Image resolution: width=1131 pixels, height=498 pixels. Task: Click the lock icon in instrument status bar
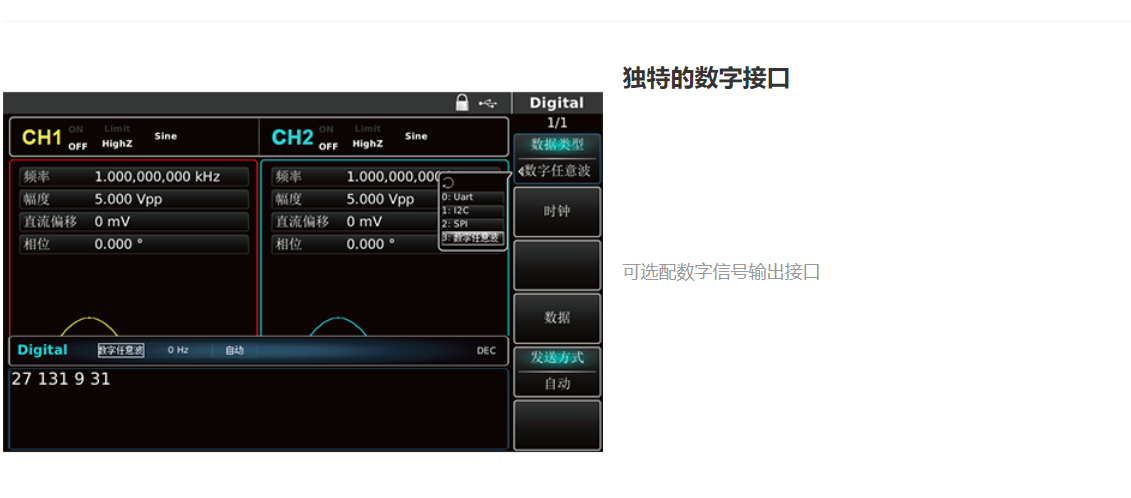coord(462,103)
